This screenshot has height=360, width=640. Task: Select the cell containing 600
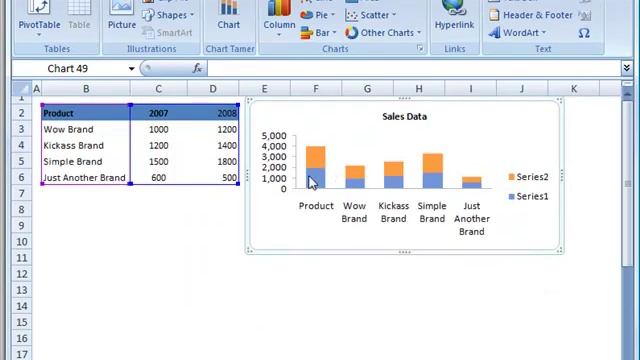(x=158, y=178)
